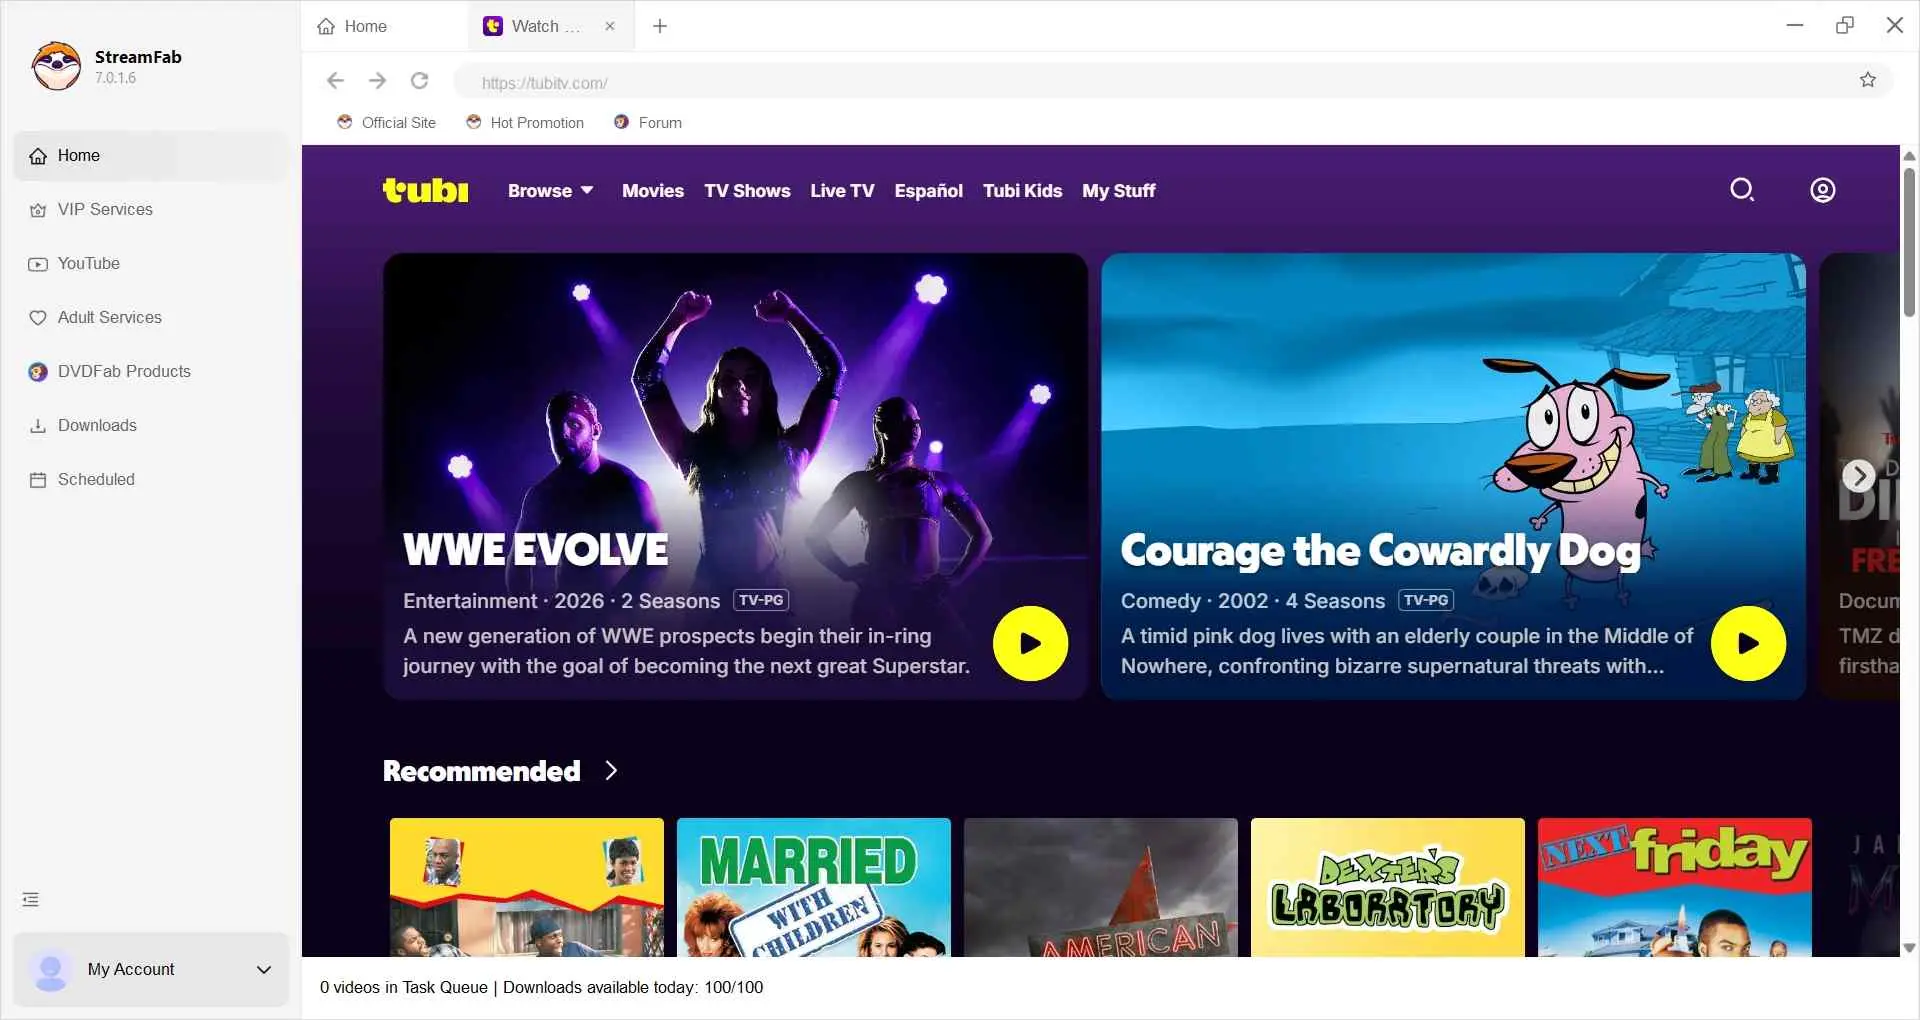Click the My Account avatar
Screen dimensions: 1920x1020
[x=50, y=970]
